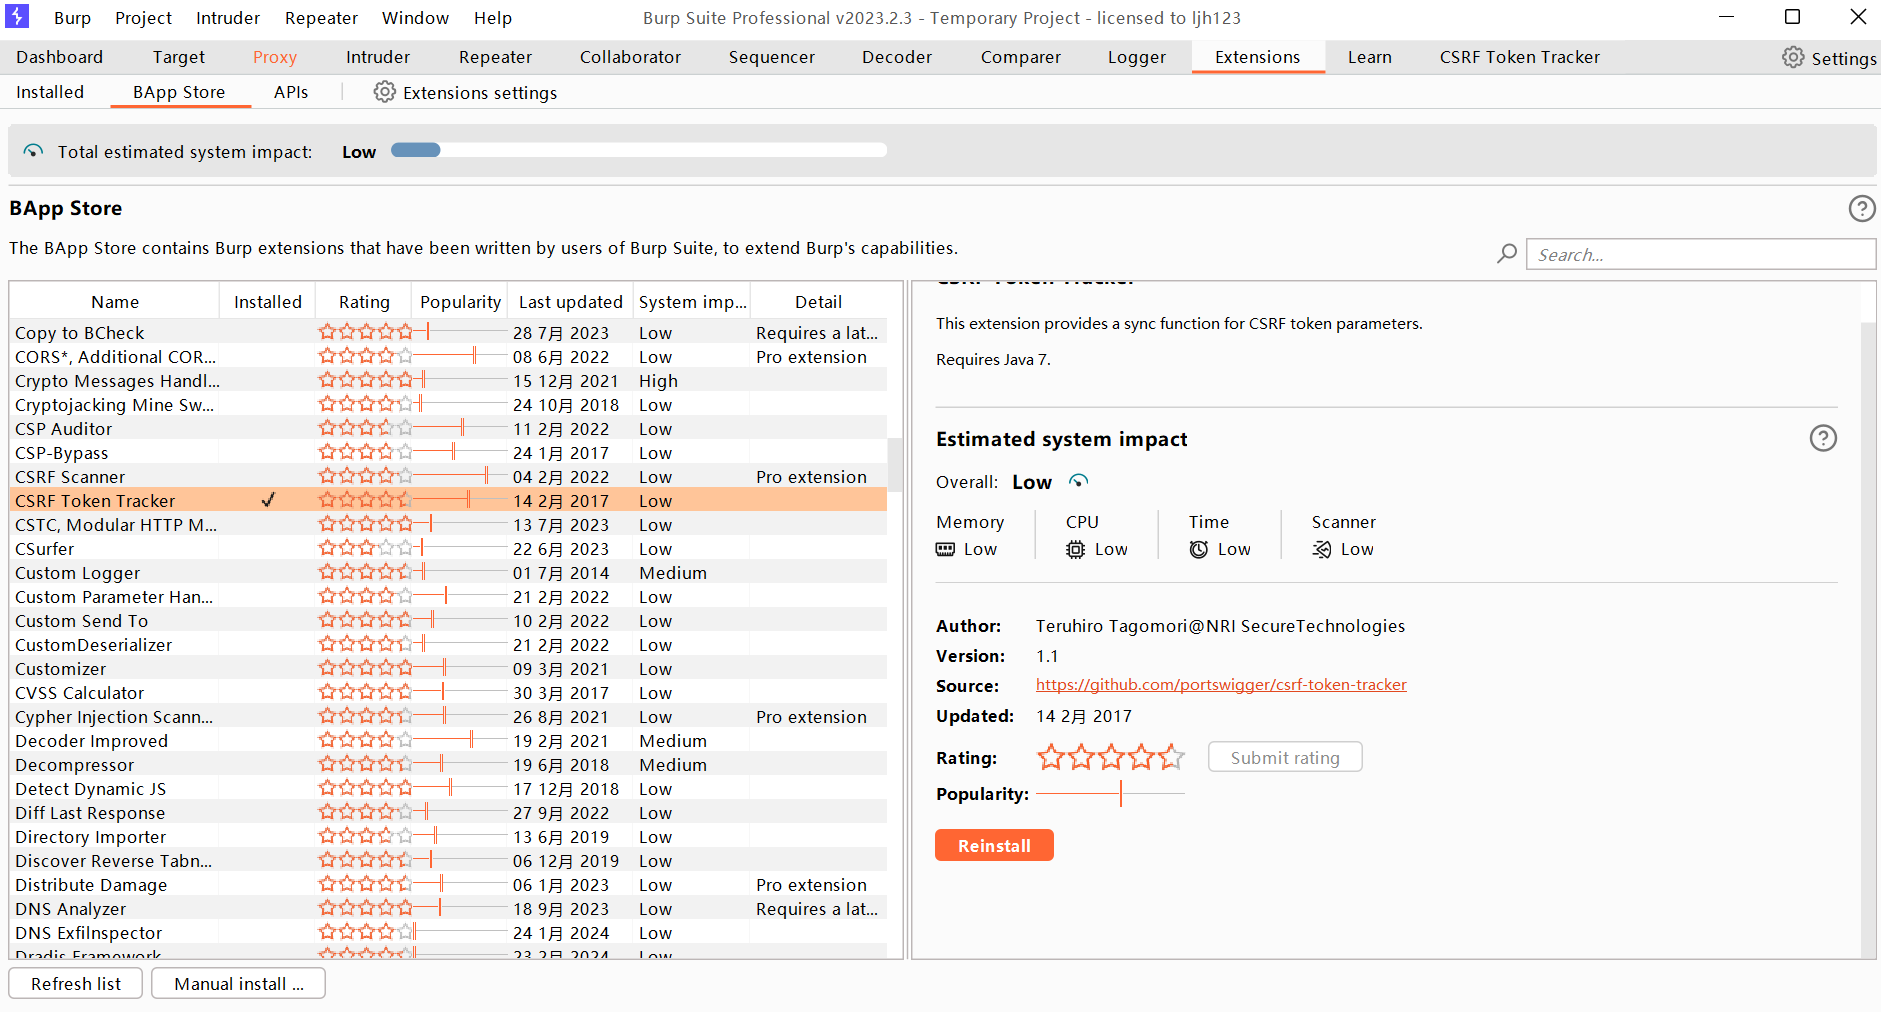1881x1012 pixels.
Task: Click the Time clock icon
Action: click(x=1198, y=549)
